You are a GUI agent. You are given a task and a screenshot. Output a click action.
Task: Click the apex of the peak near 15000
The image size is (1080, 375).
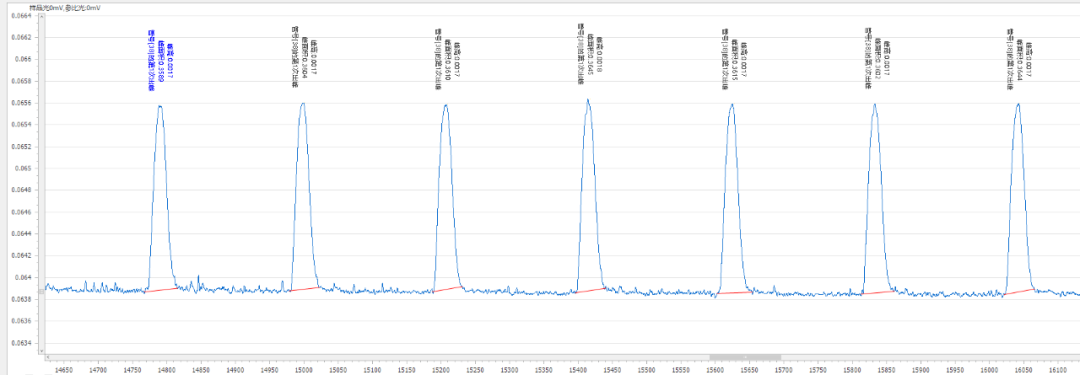(302, 103)
